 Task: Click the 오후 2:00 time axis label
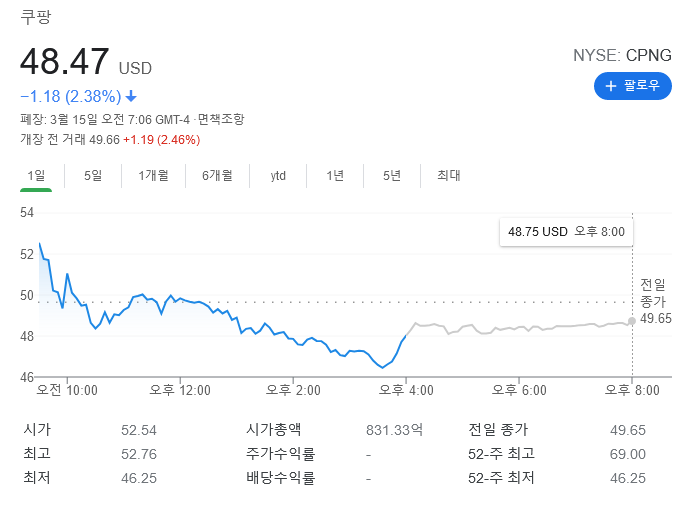tap(293, 390)
